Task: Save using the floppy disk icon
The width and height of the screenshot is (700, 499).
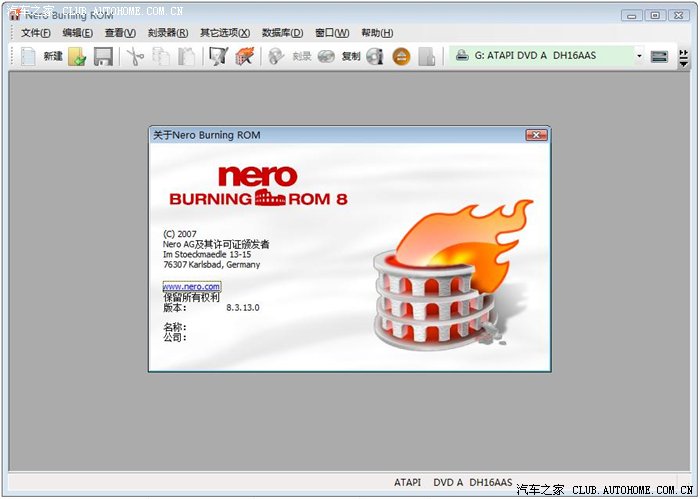Action: [103, 57]
